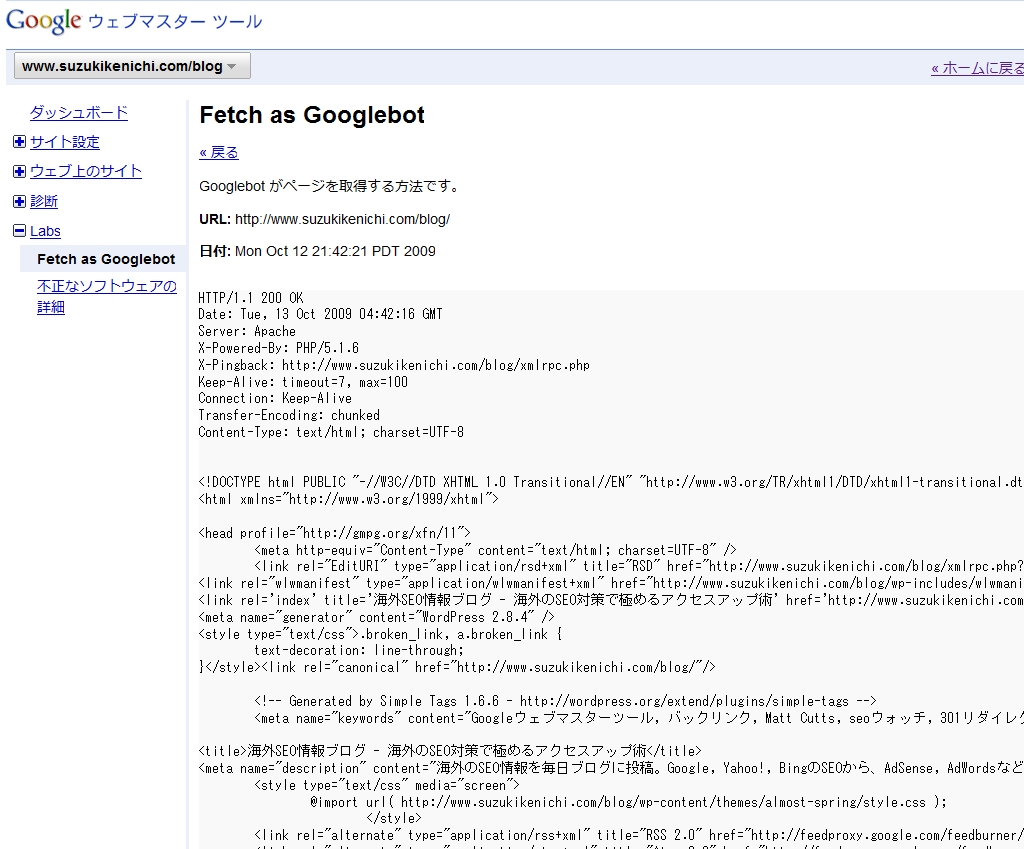
Task: Click the Content-Type: text/html; charset=UTF-8 header
Action: click(331, 432)
